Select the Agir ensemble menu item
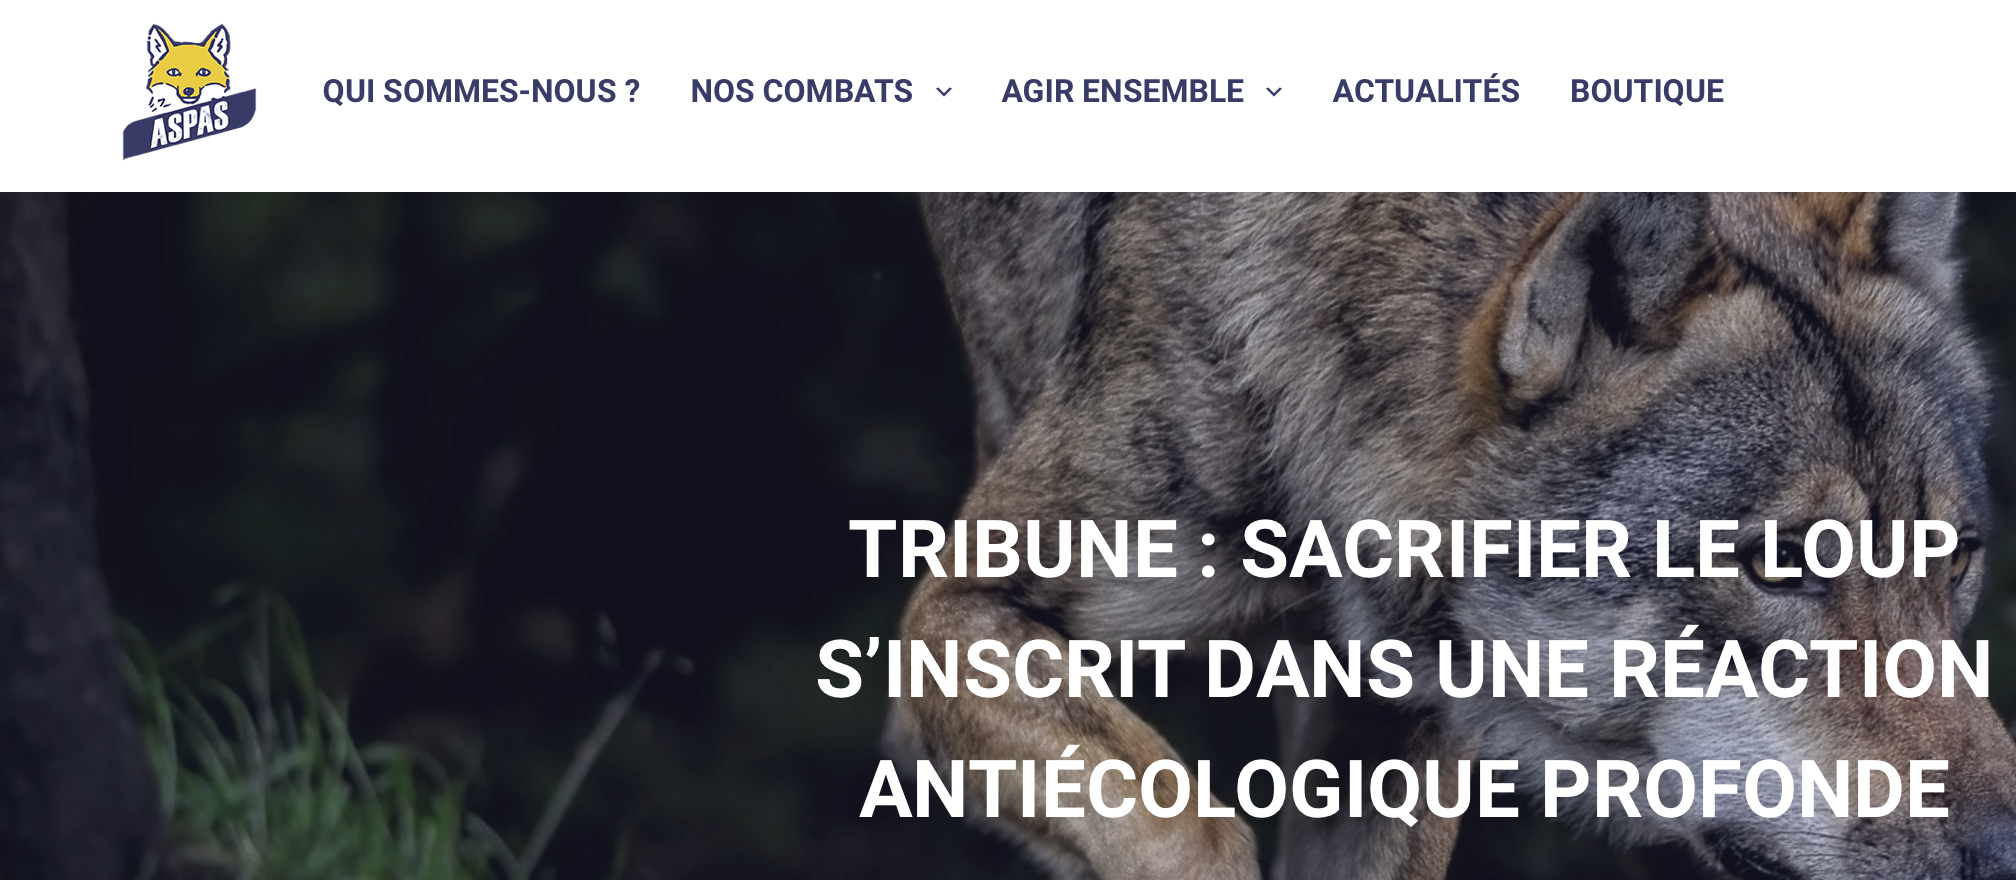The width and height of the screenshot is (2016, 880). [x=1122, y=91]
